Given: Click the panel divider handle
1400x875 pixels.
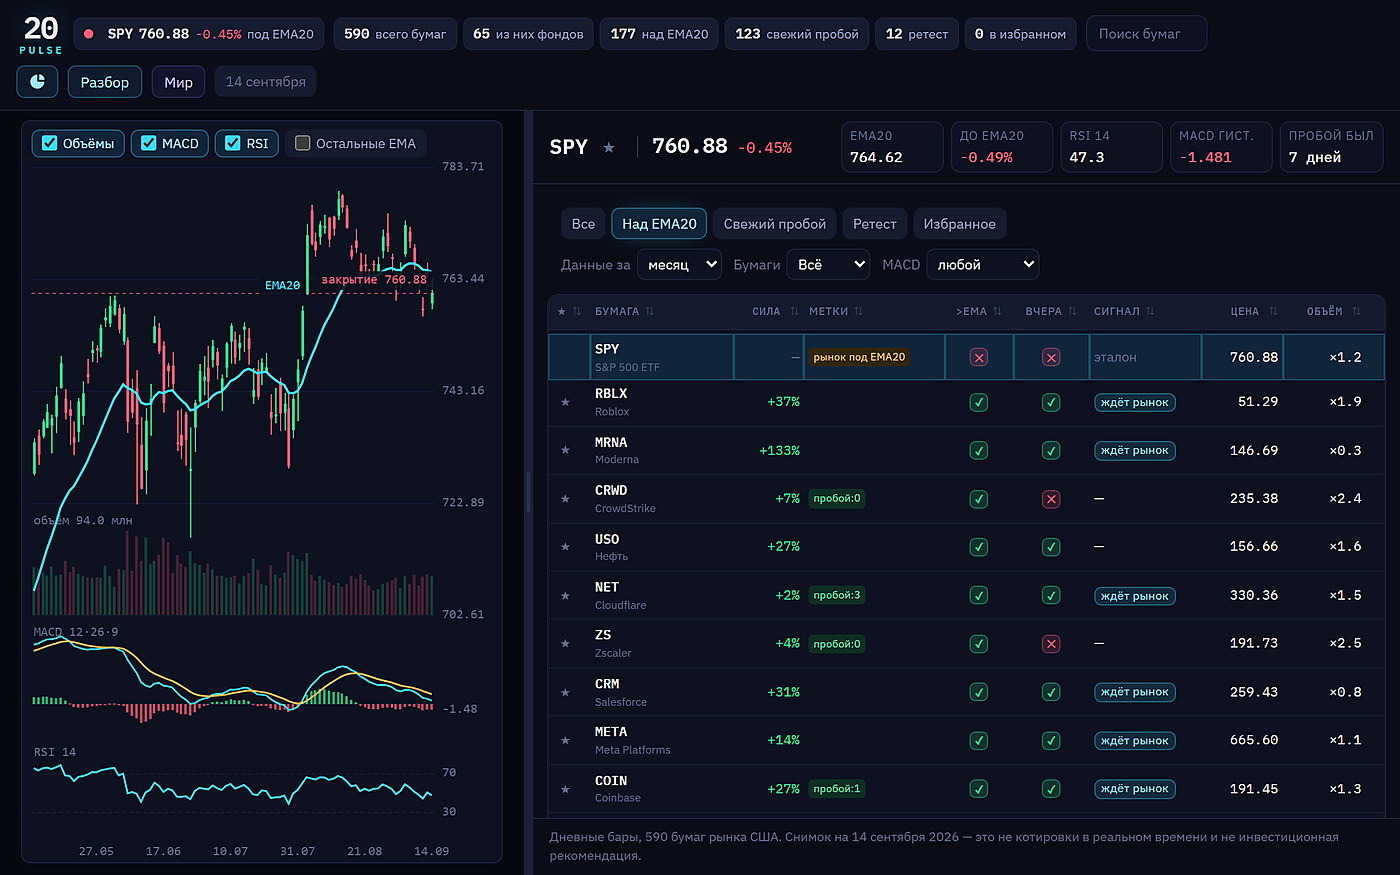Looking at the screenshot, I should [528, 492].
